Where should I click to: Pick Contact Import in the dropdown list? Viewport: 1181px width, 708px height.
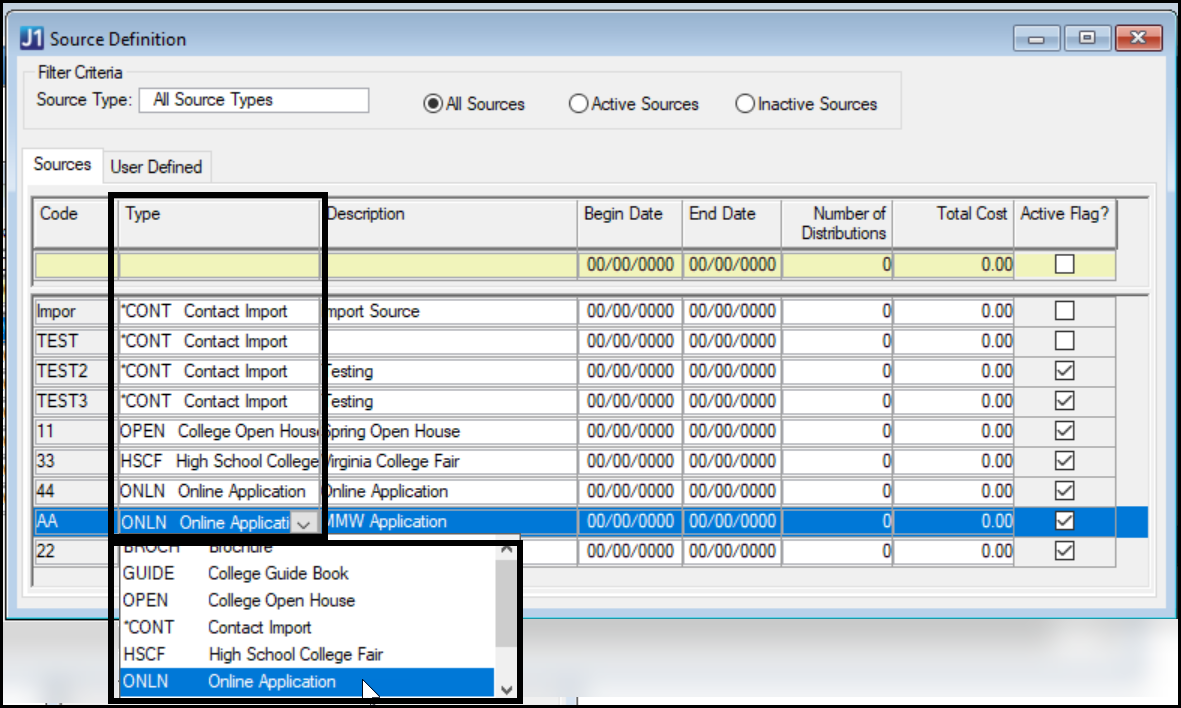point(259,628)
